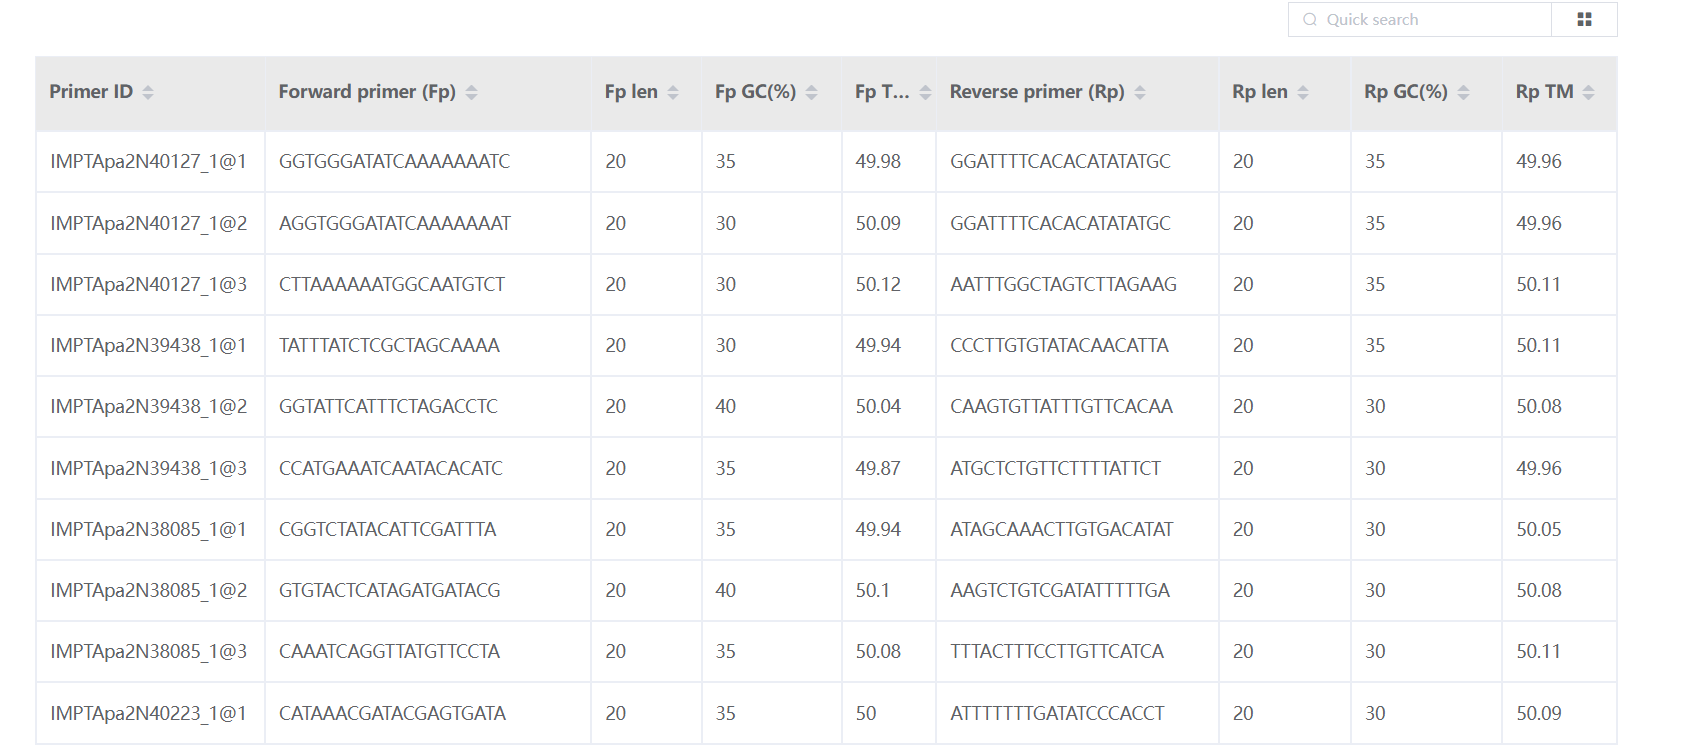Screen dimensions: 1697x745
Task: Sort by Forward primer (Fp) arrows
Action: [x=472, y=92]
